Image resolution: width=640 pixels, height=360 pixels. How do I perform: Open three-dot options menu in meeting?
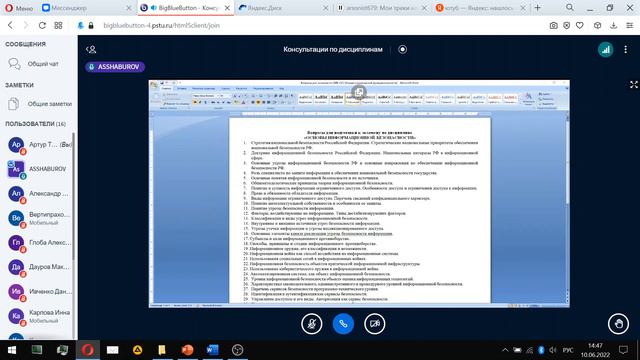(626, 49)
